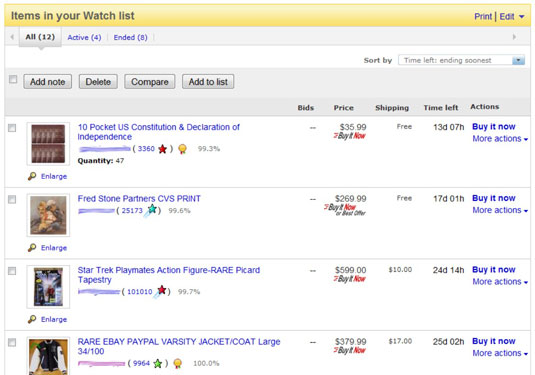The height and width of the screenshot is (375, 535).
Task: Expand More actions for Varsity Jacket
Action: point(500,353)
